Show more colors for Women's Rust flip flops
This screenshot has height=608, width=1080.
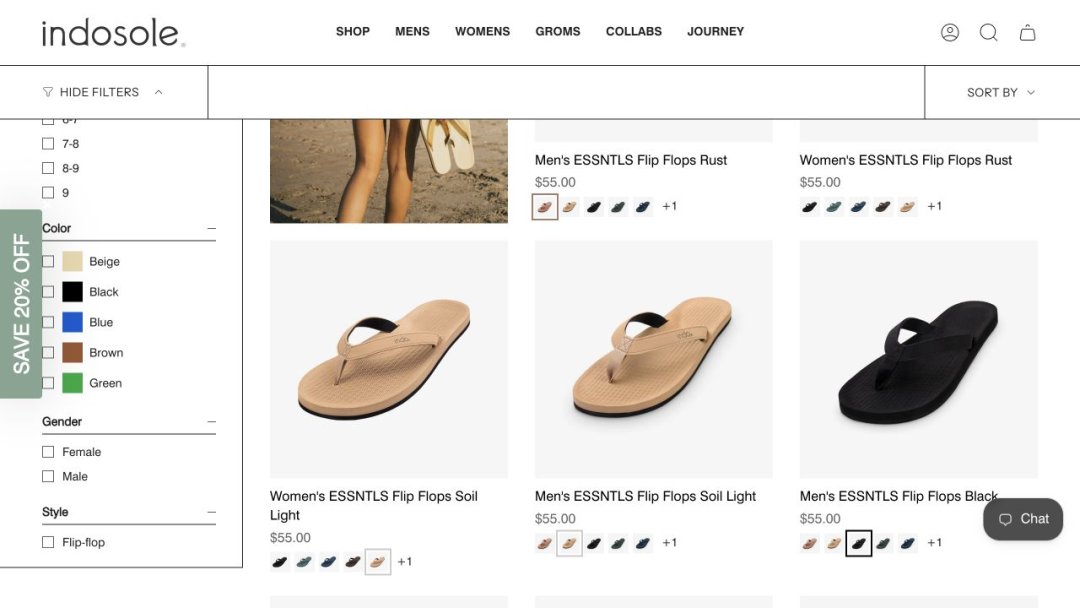pyautogui.click(x=934, y=207)
